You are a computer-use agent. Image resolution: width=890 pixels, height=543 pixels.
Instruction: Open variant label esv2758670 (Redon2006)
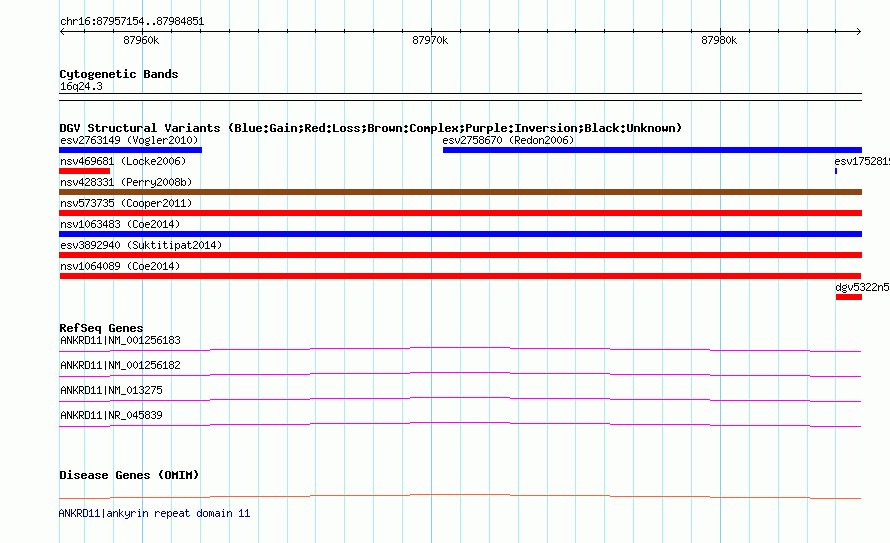tap(509, 140)
